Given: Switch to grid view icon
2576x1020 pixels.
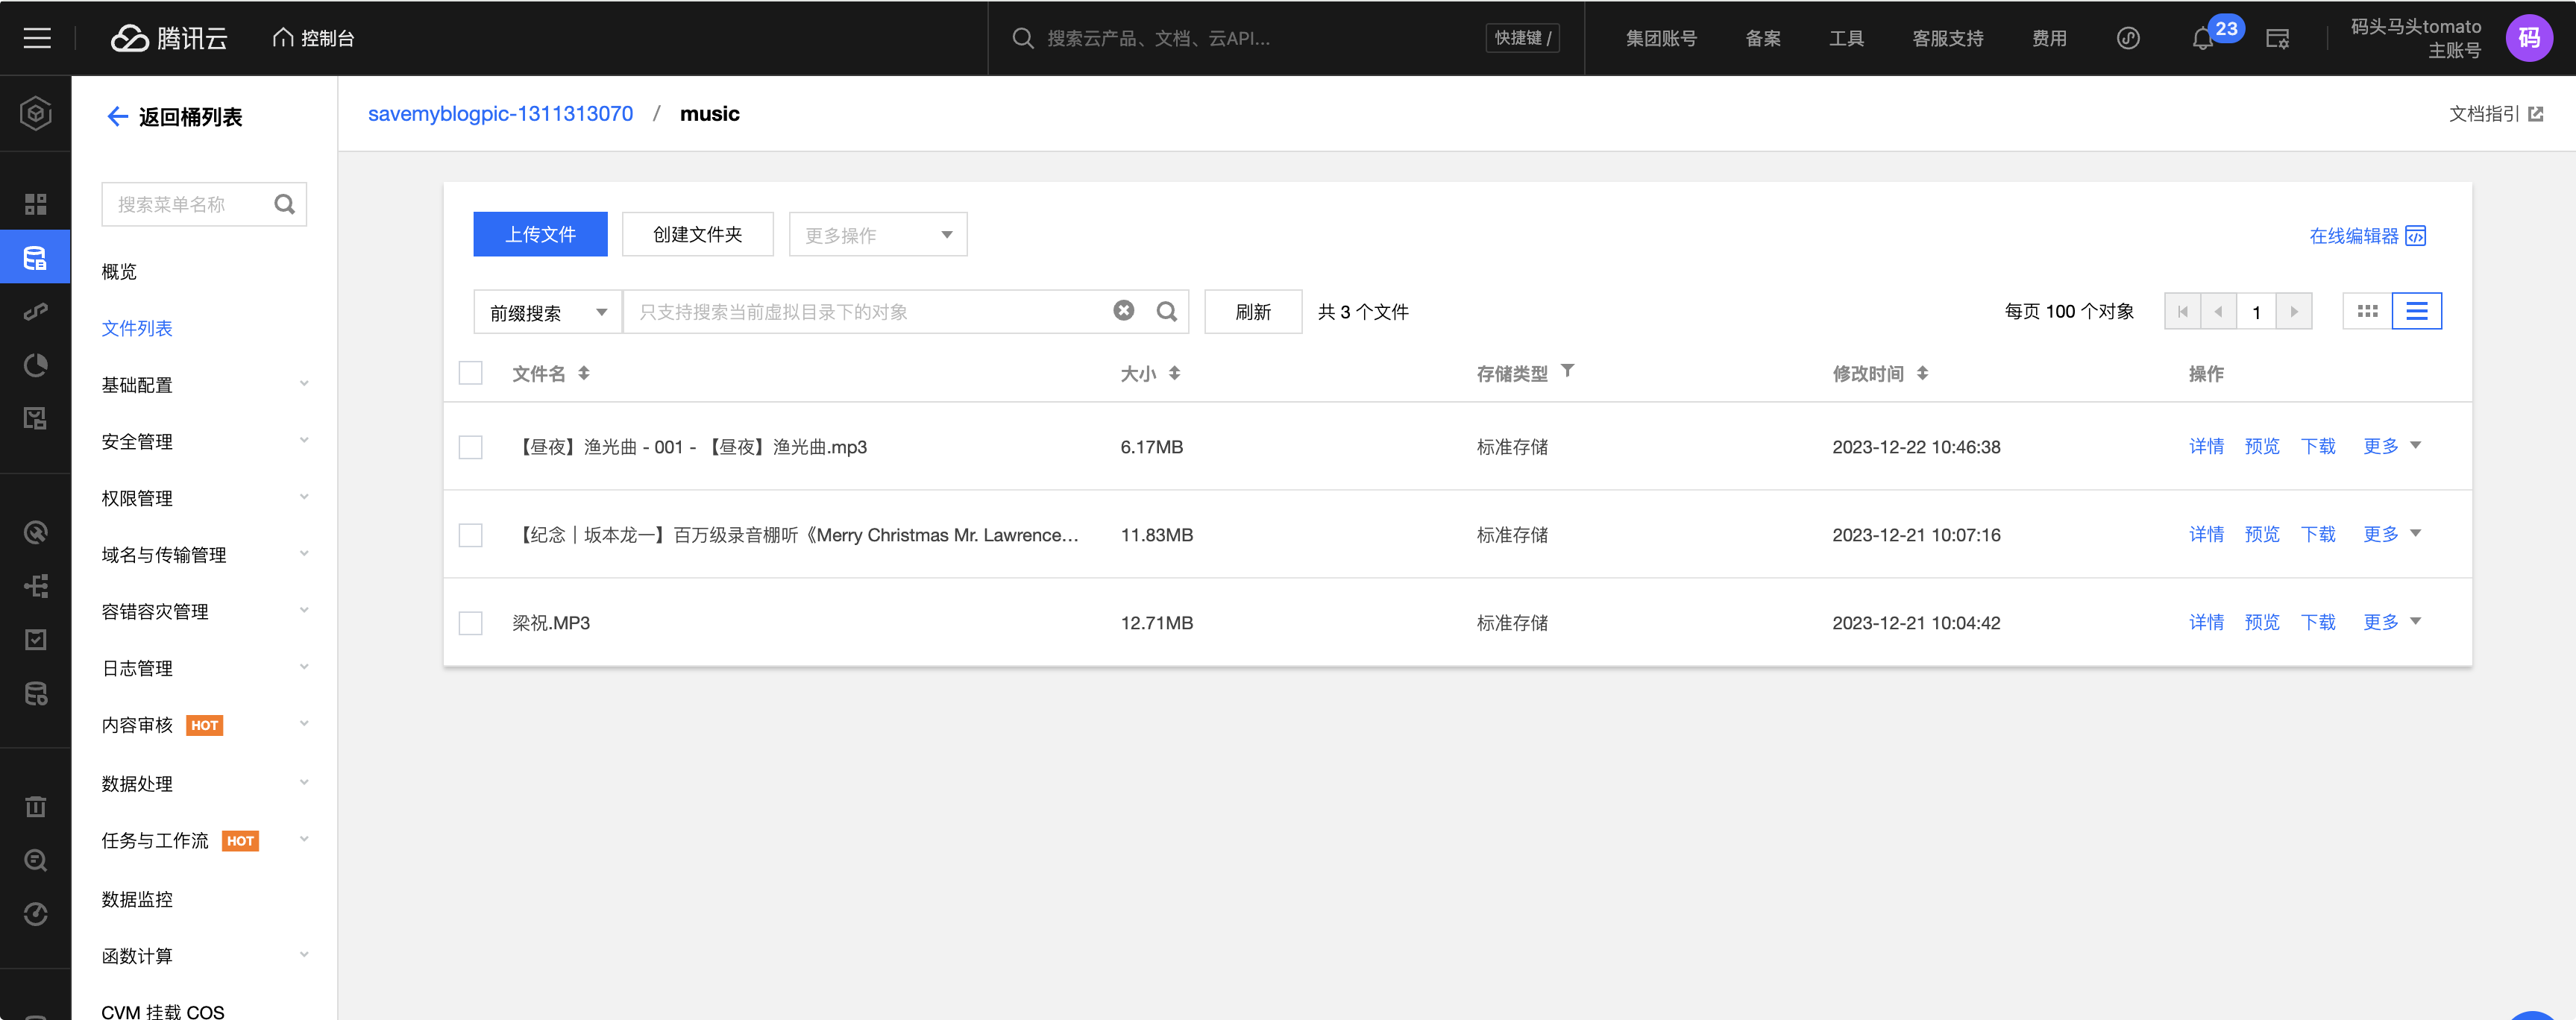Looking at the screenshot, I should [2367, 311].
